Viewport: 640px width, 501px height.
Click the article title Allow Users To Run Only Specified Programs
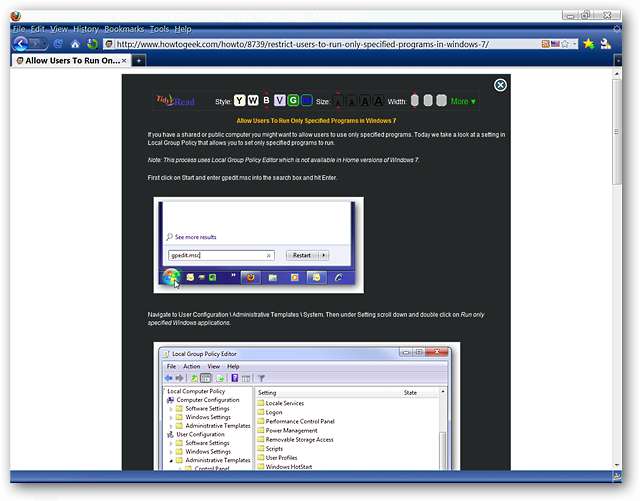tap(316, 120)
